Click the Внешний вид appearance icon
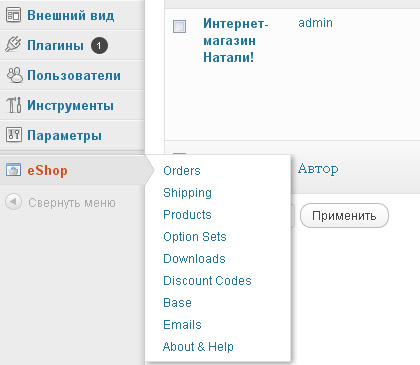420x365 pixels. point(13,15)
